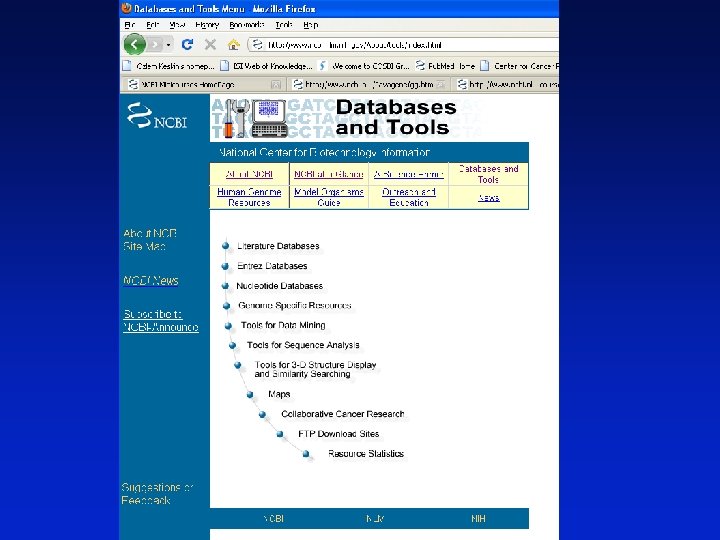Click the Databases and Tools table cell

pos(489,174)
